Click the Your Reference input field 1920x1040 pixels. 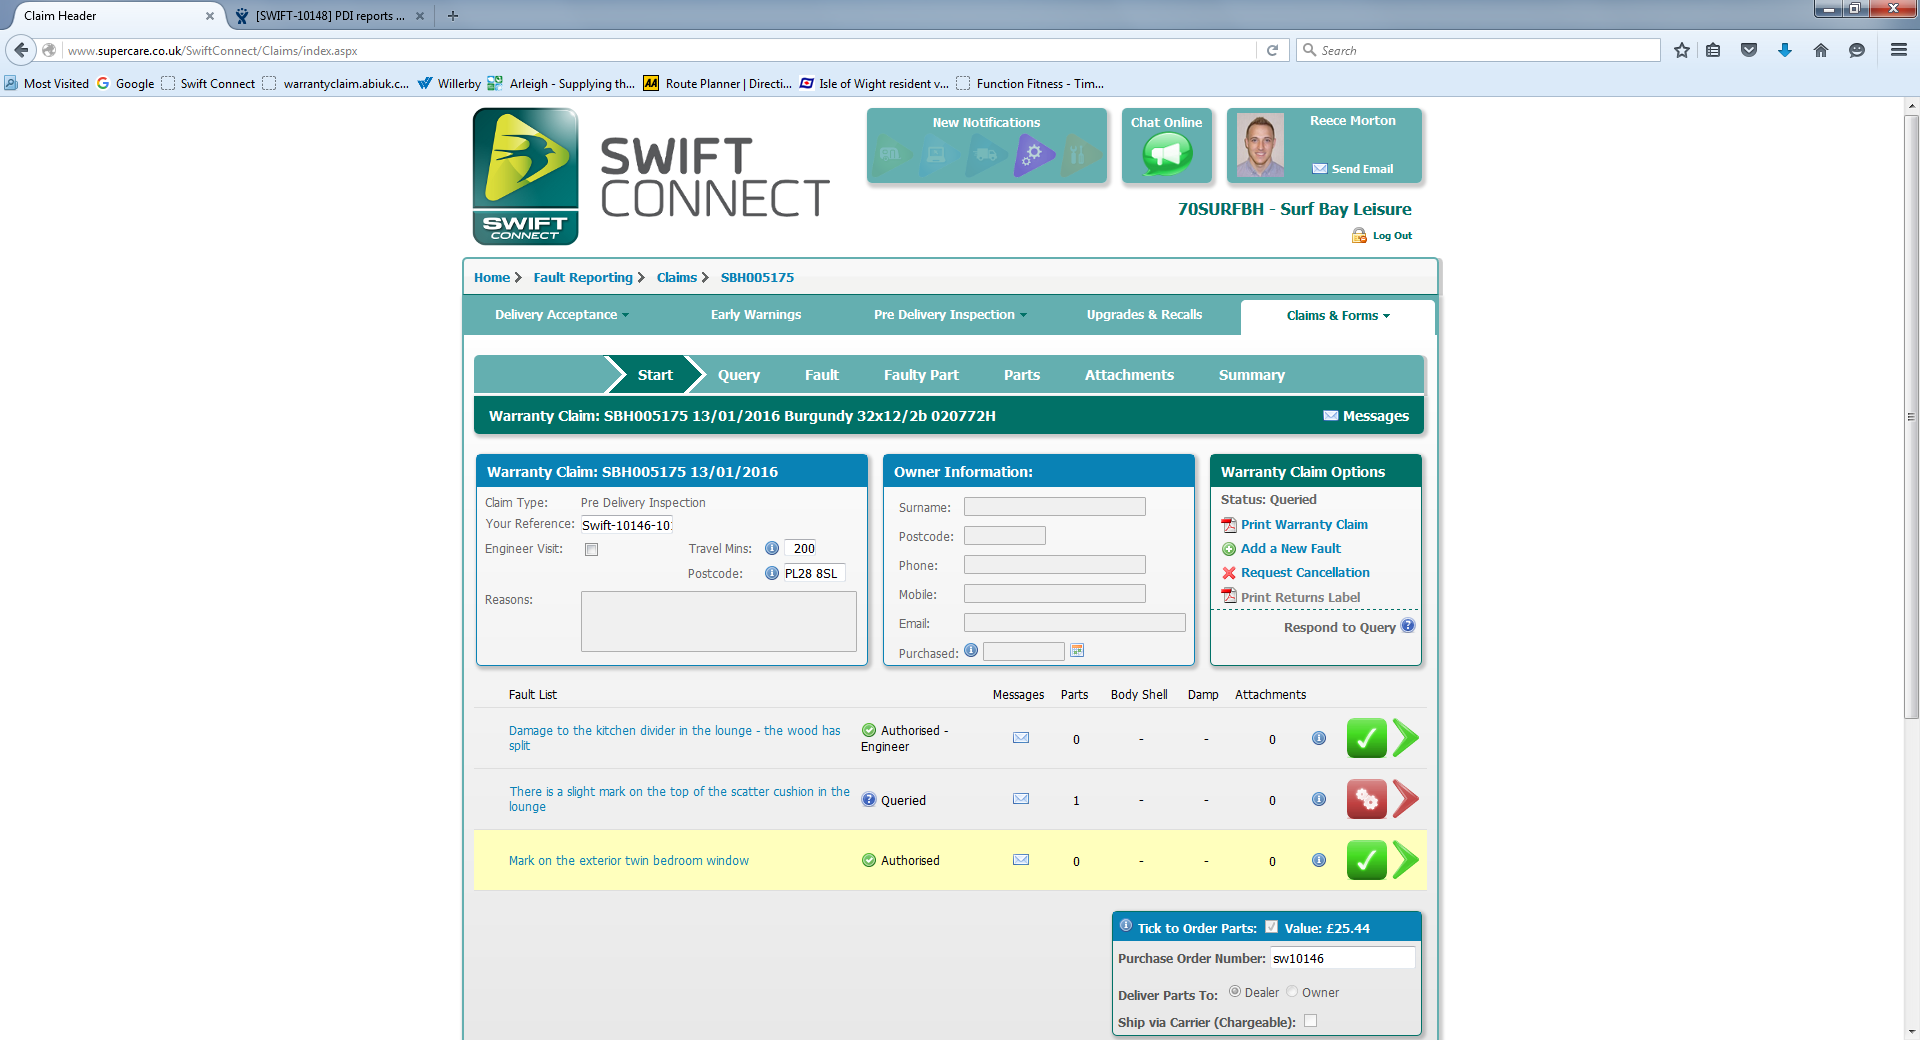pos(626,525)
